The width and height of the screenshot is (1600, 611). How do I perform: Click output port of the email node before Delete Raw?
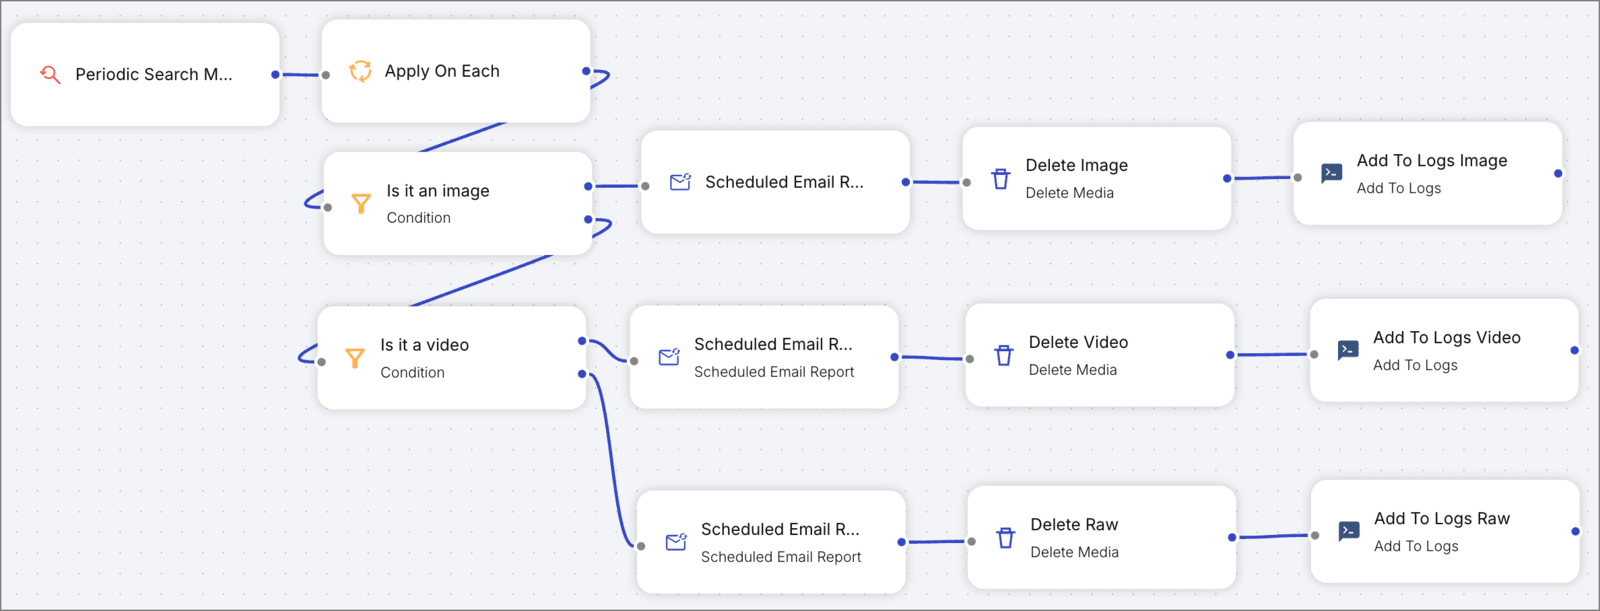tap(902, 542)
